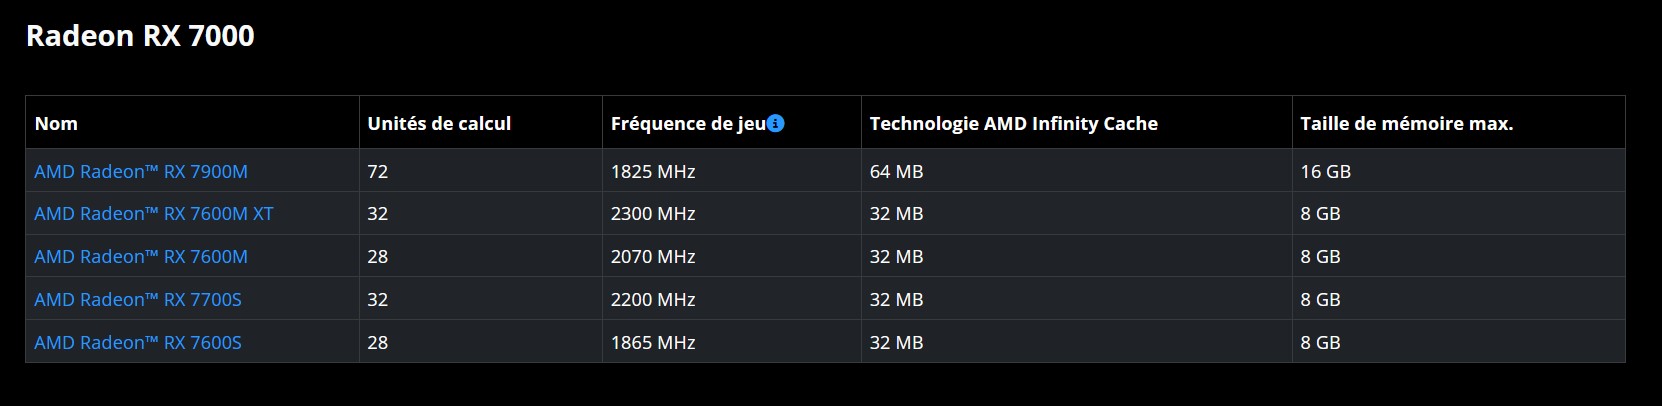Select the 2070 MHz frequency cell
This screenshot has width=1662, height=406.
pyautogui.click(x=731, y=256)
